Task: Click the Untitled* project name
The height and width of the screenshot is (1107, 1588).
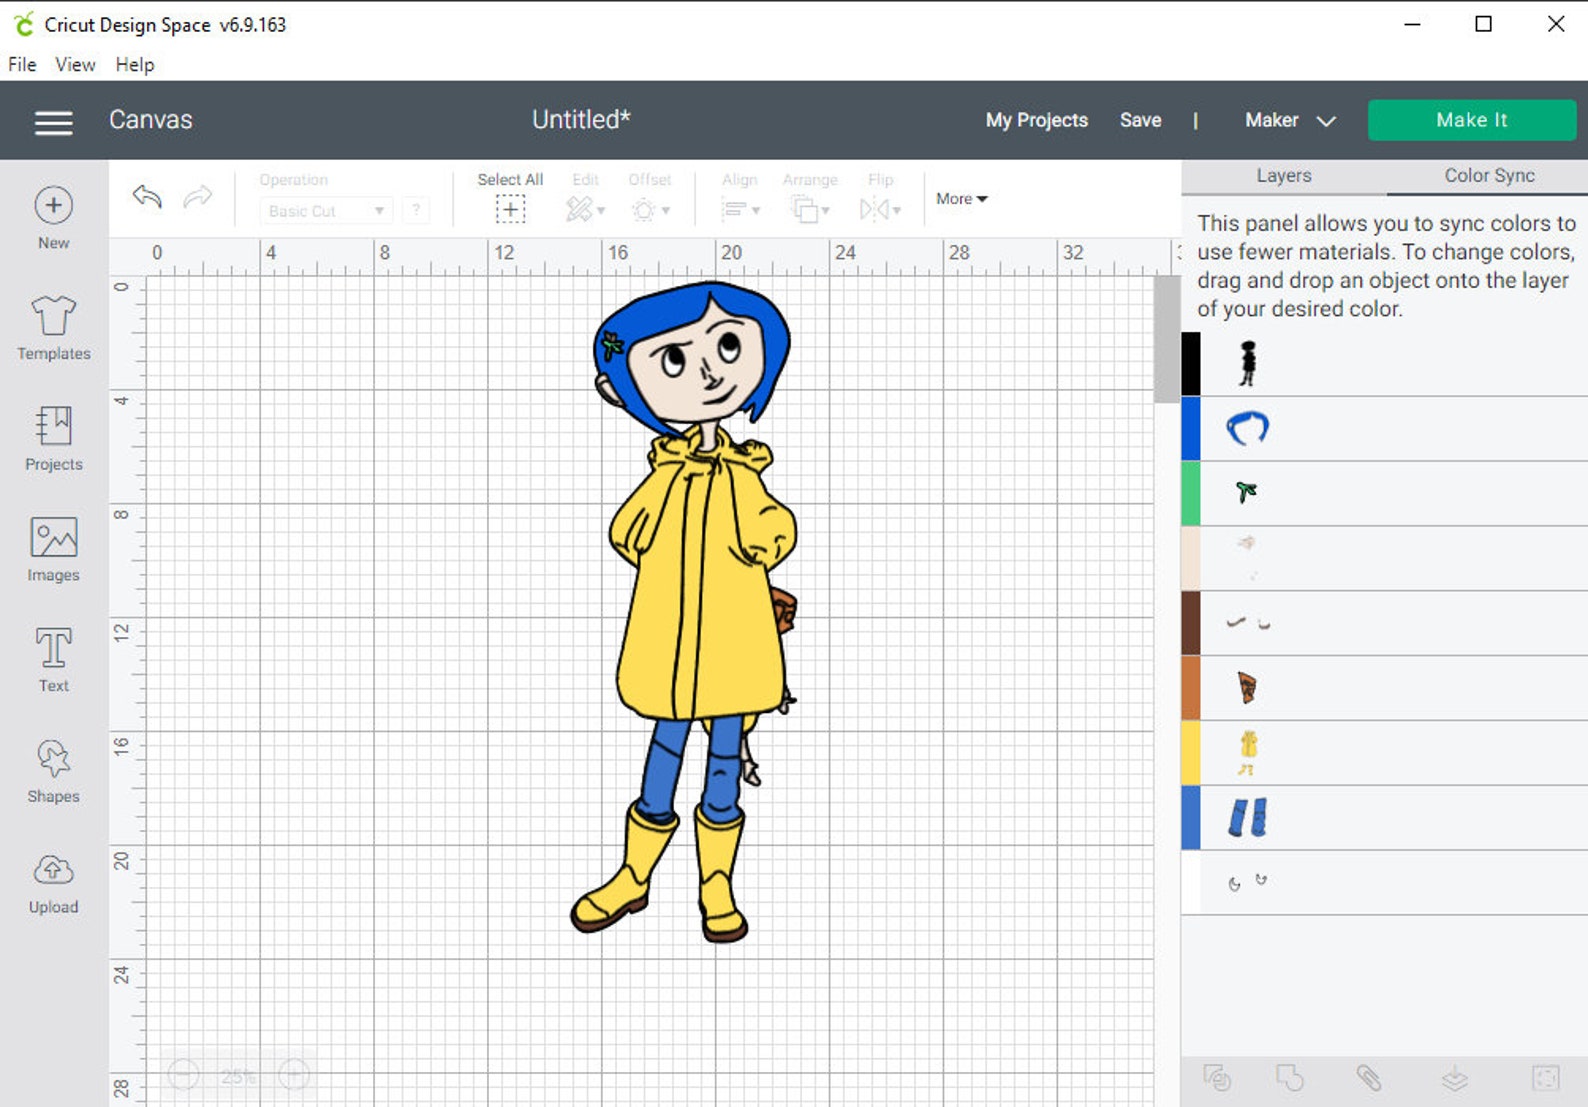Action: (581, 120)
